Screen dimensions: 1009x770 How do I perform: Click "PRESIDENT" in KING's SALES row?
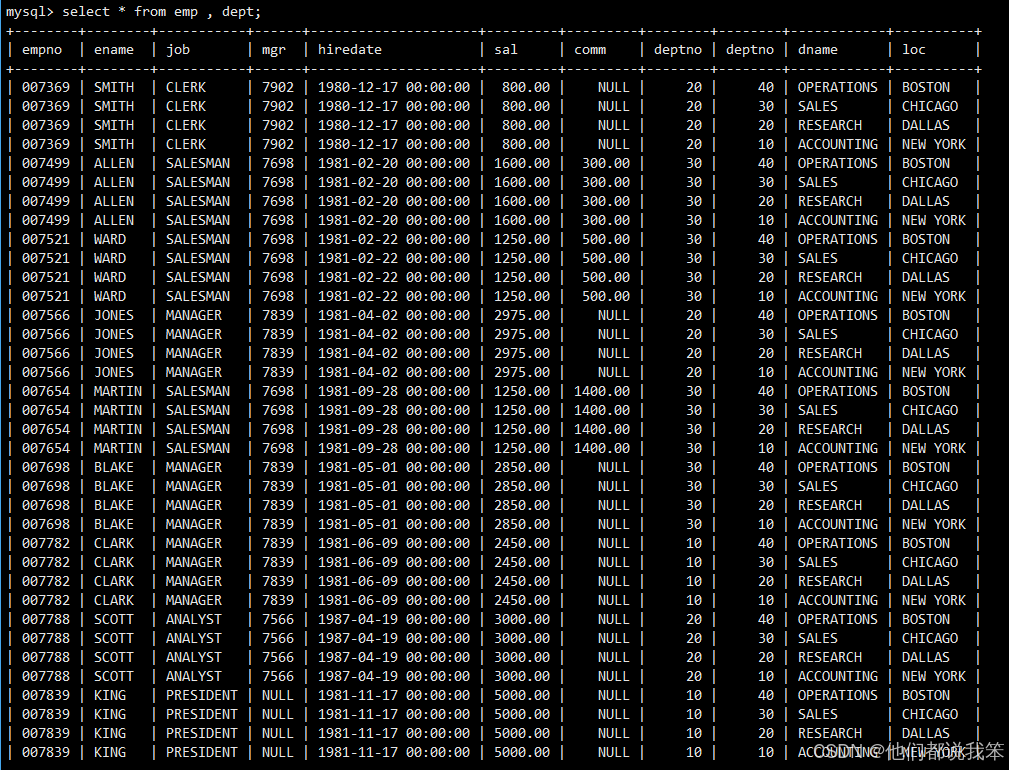pos(202,714)
